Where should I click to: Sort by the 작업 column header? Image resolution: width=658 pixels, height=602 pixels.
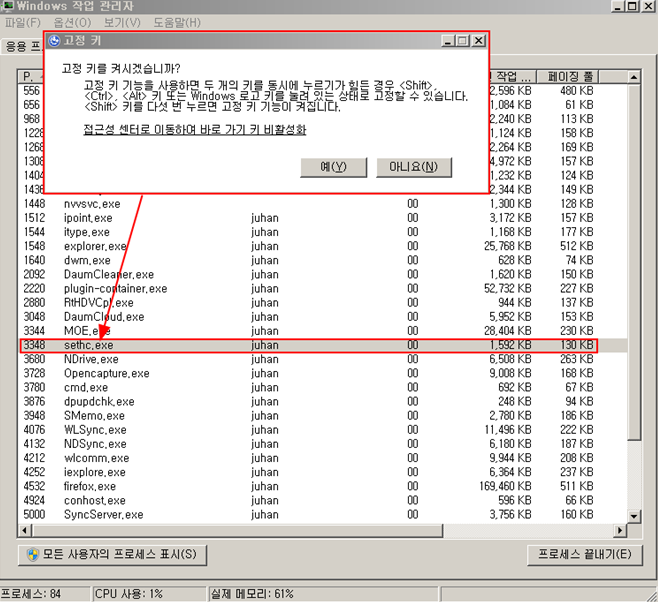coord(513,76)
